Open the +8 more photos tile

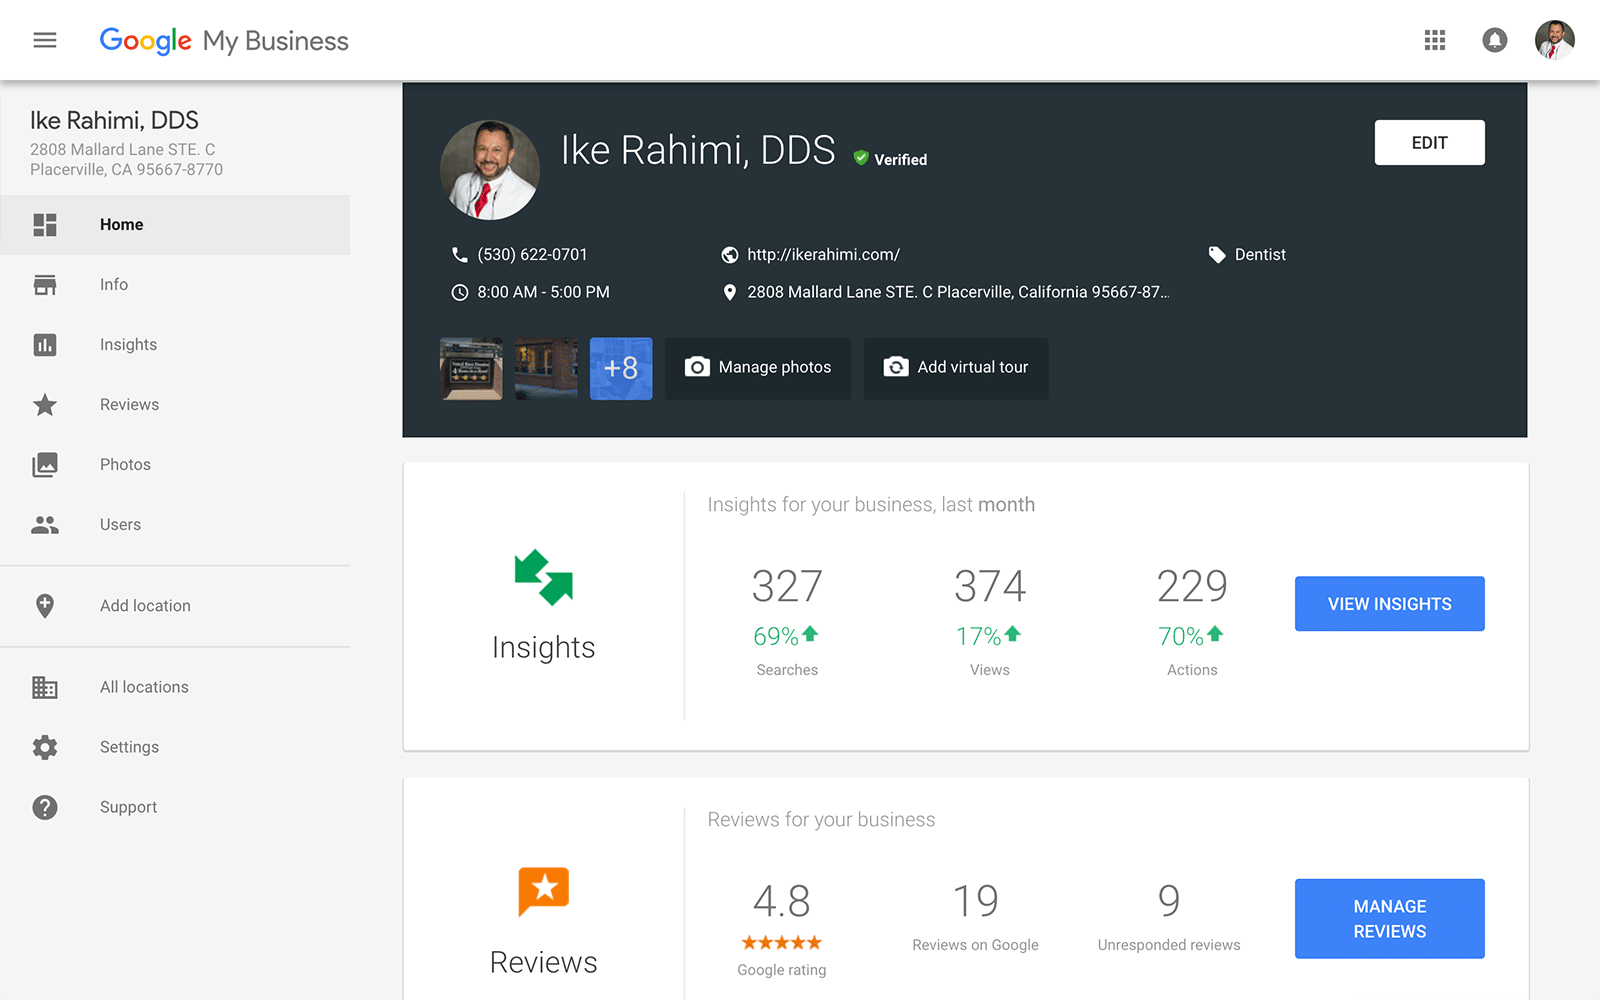tap(621, 369)
